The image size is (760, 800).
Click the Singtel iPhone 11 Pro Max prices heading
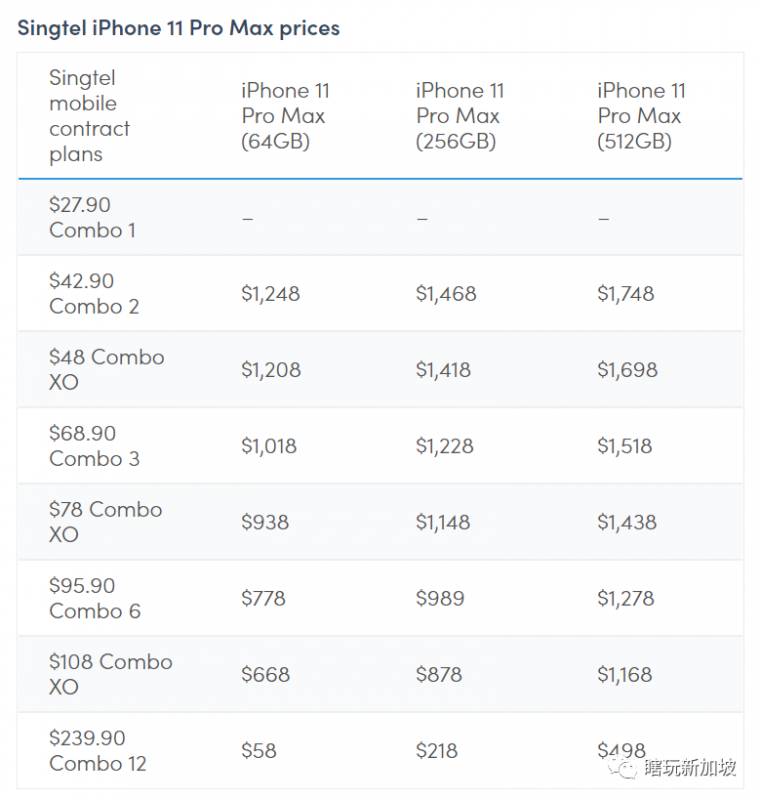click(x=178, y=27)
